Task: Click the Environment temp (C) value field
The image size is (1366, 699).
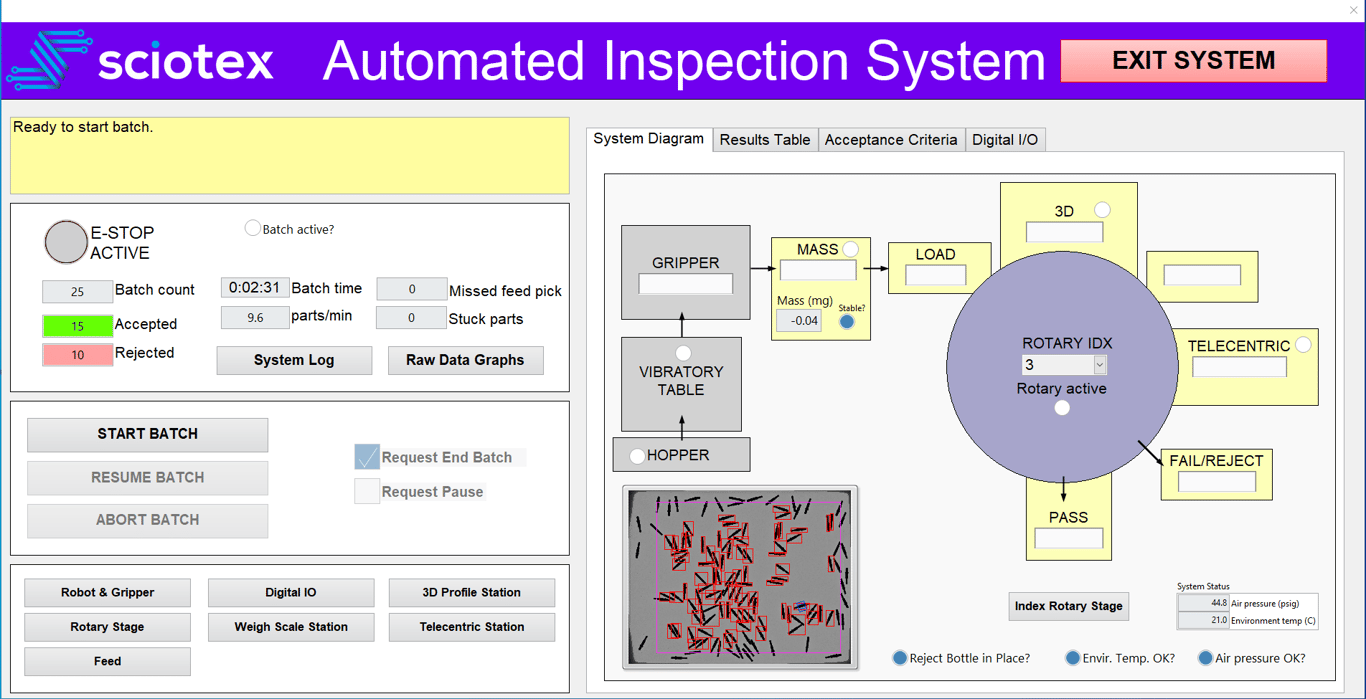Action: [1203, 621]
